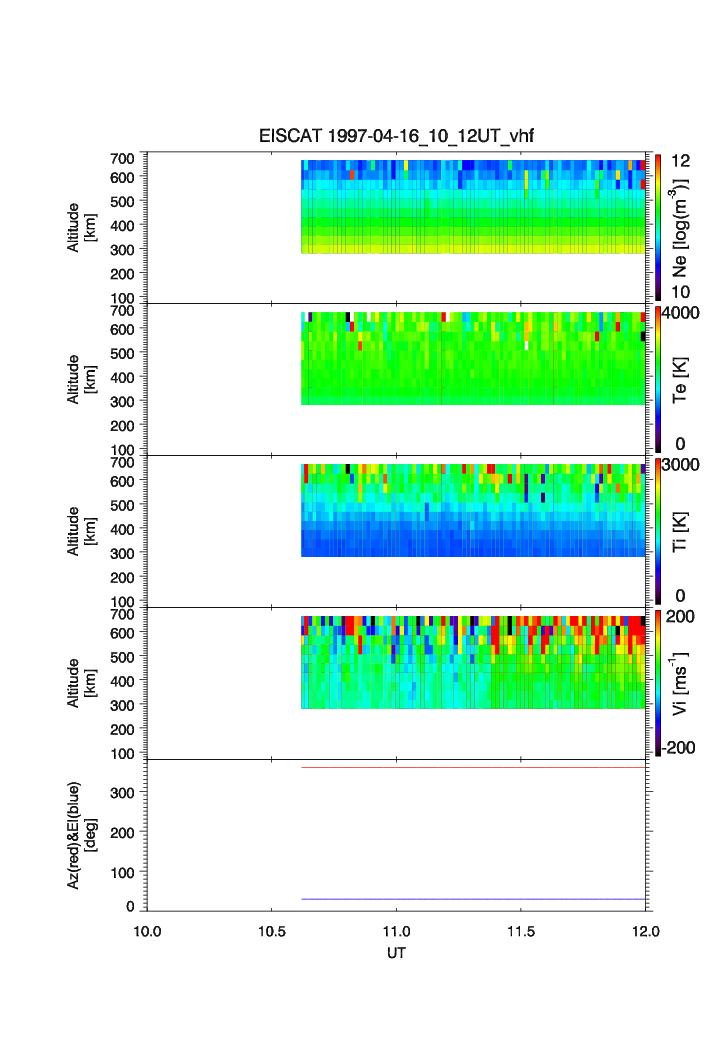
Task: Click the 600 altitude tick of Vi panel
Action: click(122, 633)
